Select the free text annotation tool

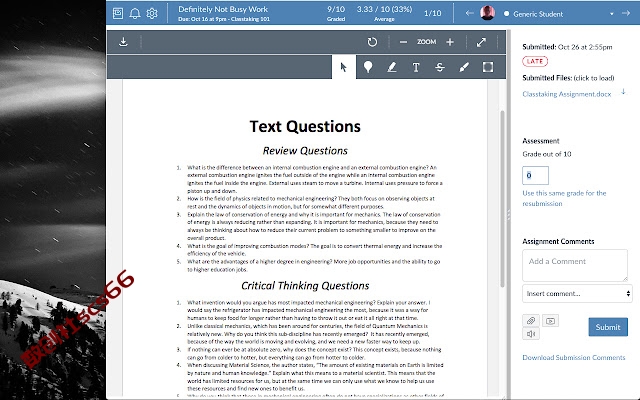pyautogui.click(x=416, y=67)
